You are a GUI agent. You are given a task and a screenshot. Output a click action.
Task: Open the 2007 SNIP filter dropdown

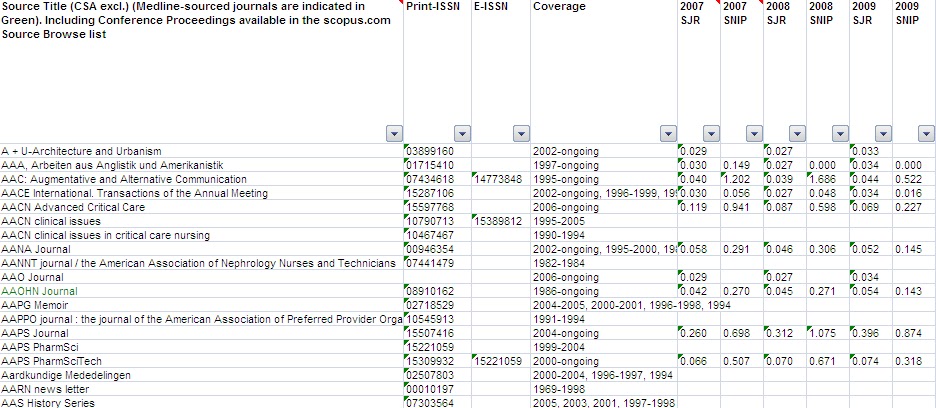(755, 133)
